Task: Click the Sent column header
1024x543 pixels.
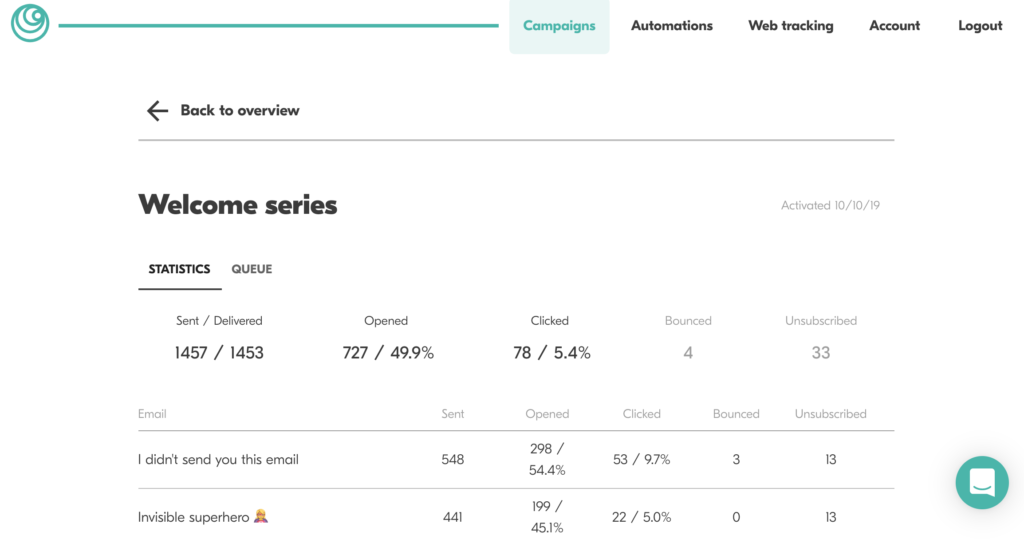Action: pyautogui.click(x=452, y=414)
